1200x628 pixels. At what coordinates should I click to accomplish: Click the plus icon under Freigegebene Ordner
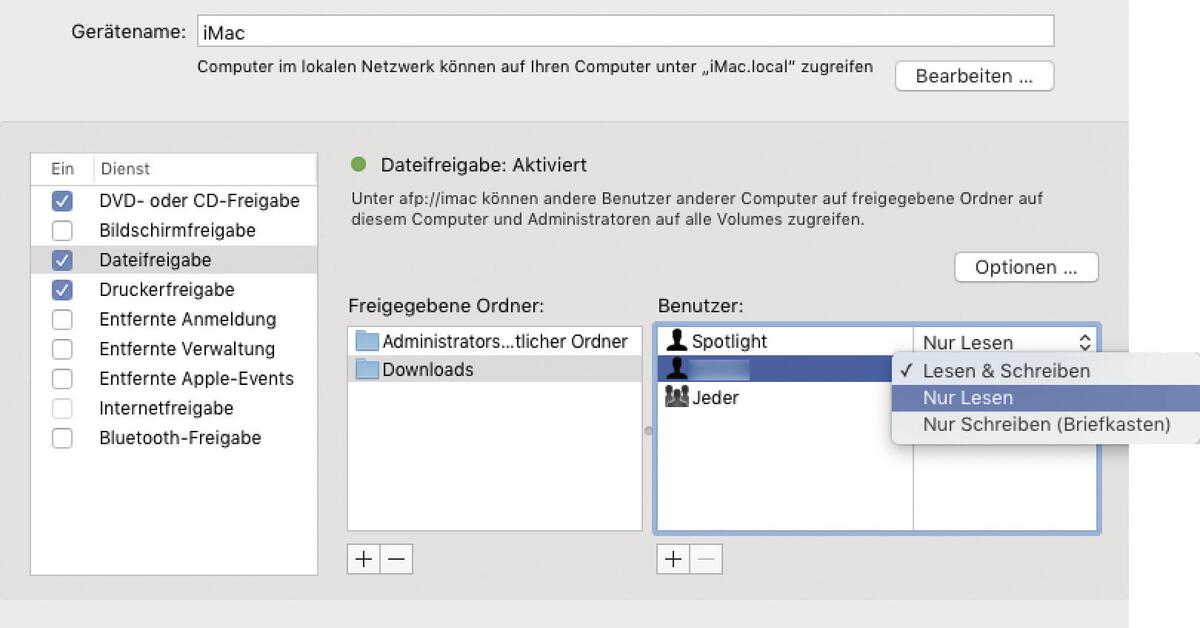[363, 559]
